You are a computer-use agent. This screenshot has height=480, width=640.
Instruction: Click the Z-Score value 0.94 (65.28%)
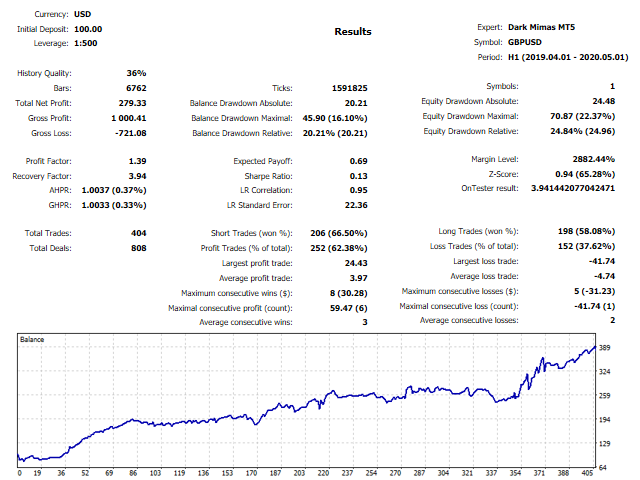583,175
